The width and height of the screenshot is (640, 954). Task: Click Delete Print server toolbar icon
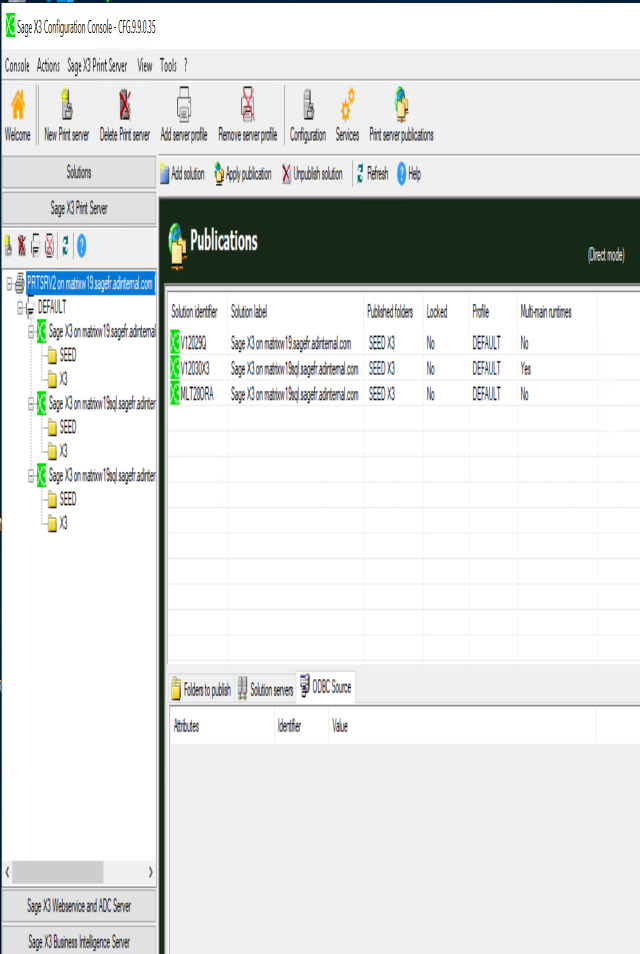point(124,105)
